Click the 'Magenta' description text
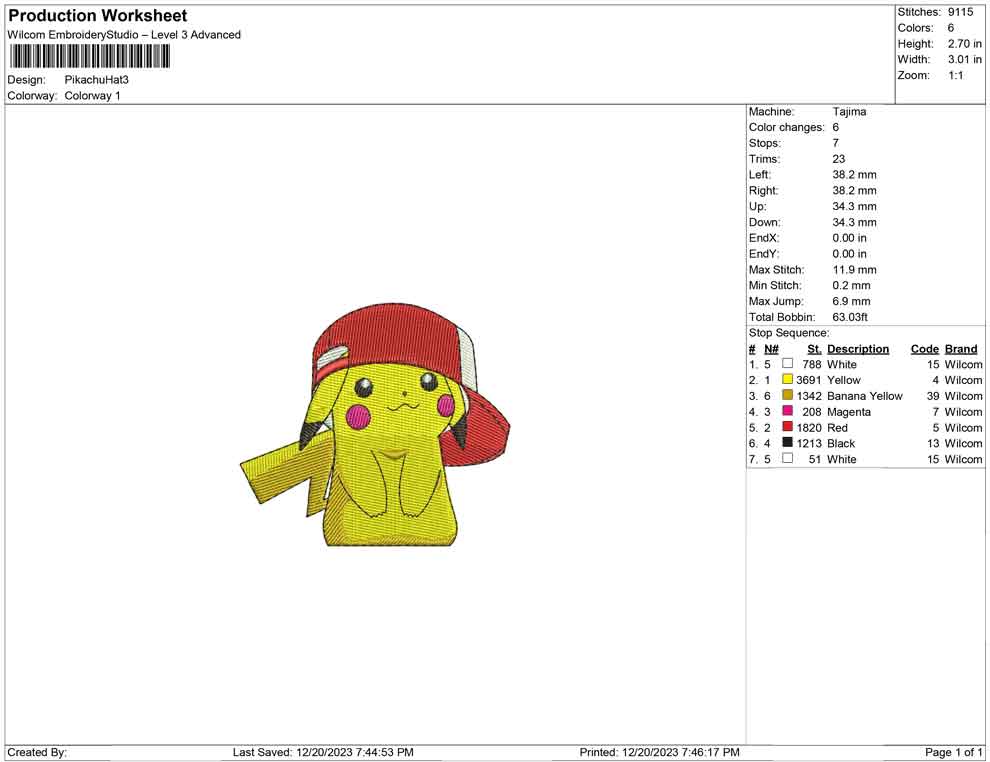Screen dimensions: 990x762 [849, 412]
